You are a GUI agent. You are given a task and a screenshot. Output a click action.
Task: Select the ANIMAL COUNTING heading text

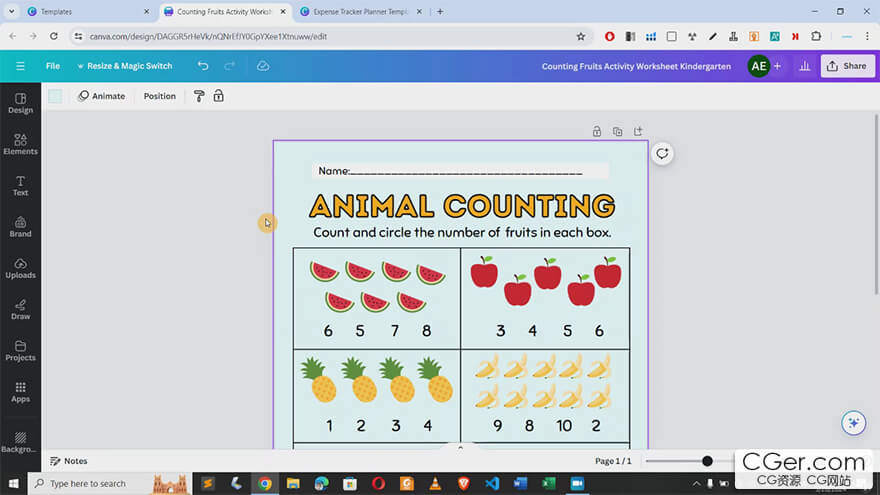click(462, 206)
